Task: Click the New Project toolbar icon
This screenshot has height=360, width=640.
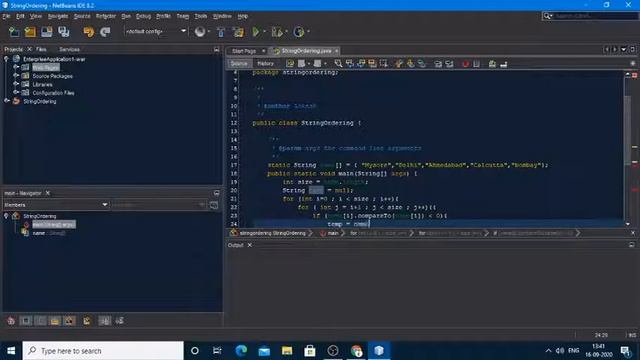Action: [x=30, y=32]
